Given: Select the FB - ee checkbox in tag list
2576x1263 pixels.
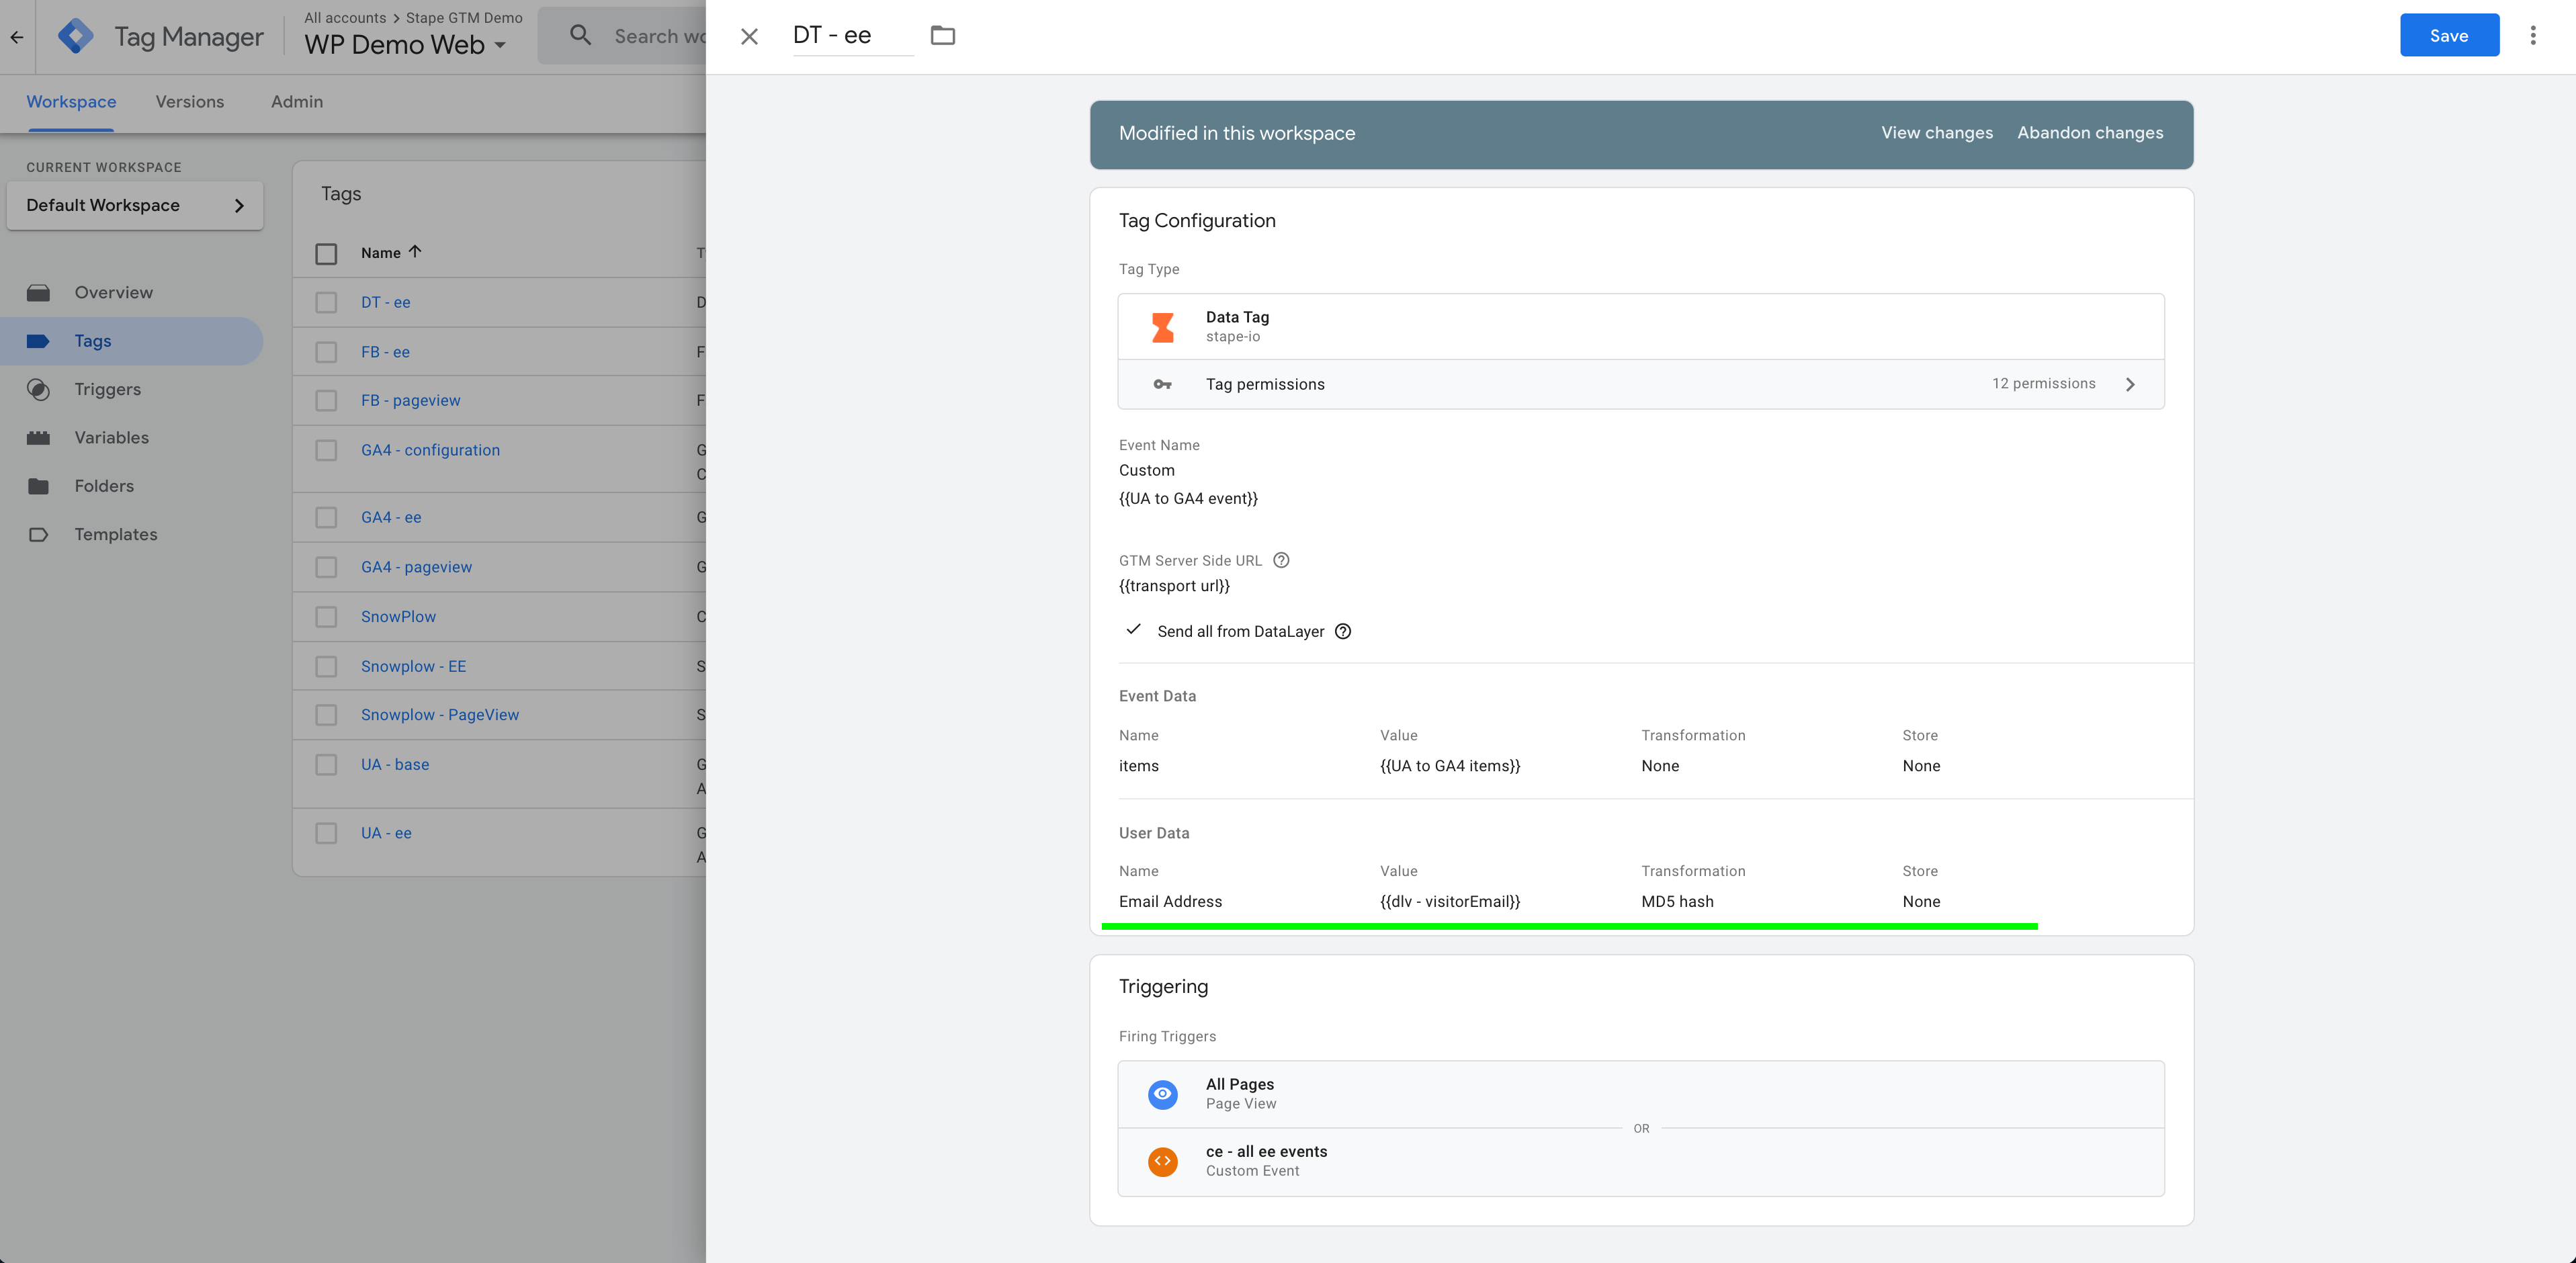Looking at the screenshot, I should coord(327,351).
